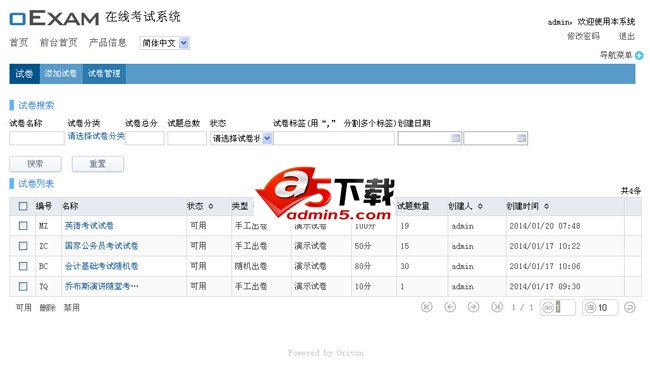The height and width of the screenshot is (389, 650).
Task: Open 首页 in top menu
Action: point(19,42)
